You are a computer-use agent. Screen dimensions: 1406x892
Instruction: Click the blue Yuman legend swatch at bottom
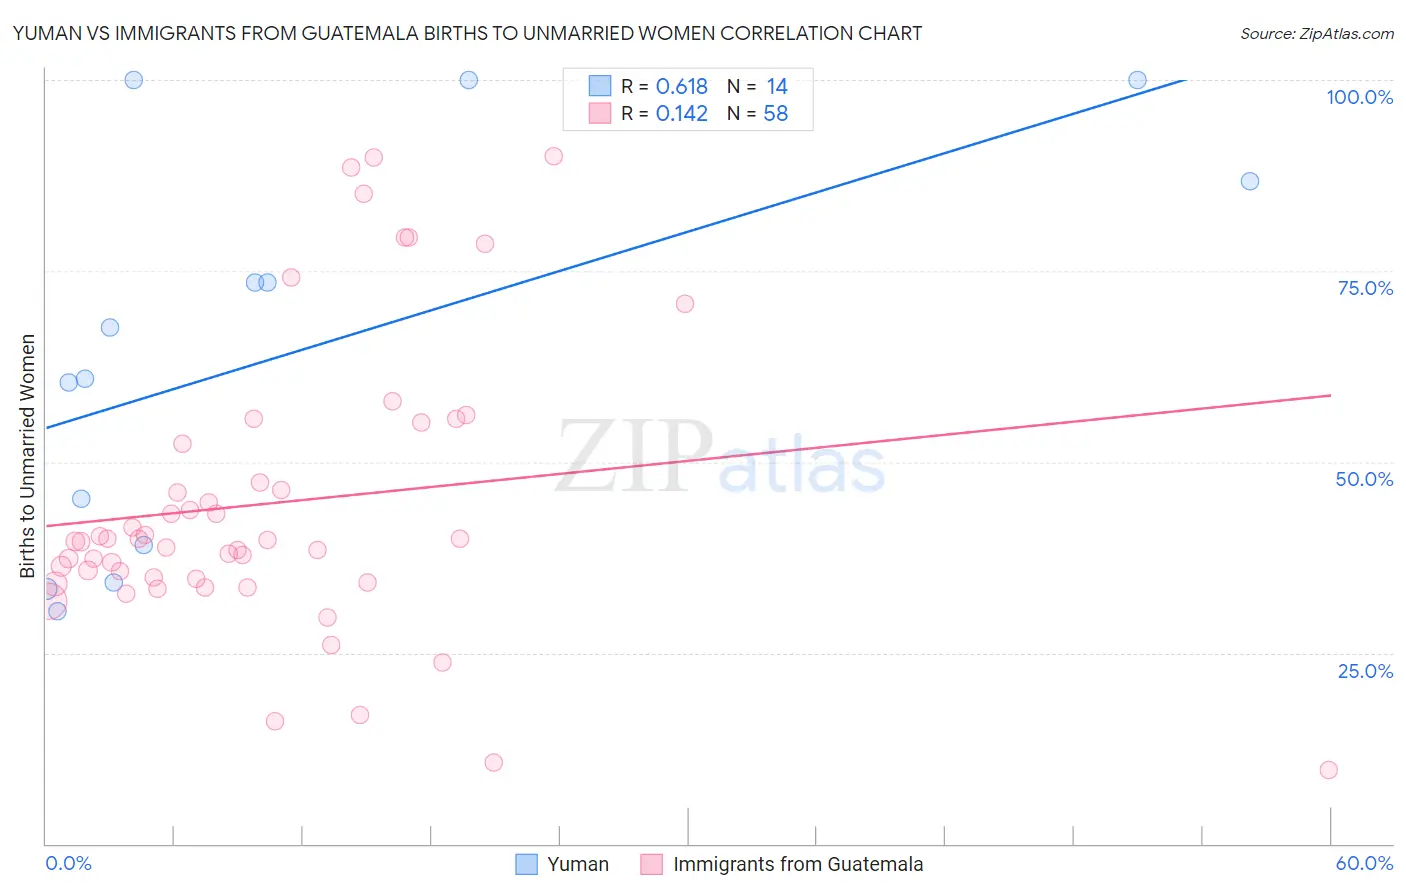(x=526, y=864)
